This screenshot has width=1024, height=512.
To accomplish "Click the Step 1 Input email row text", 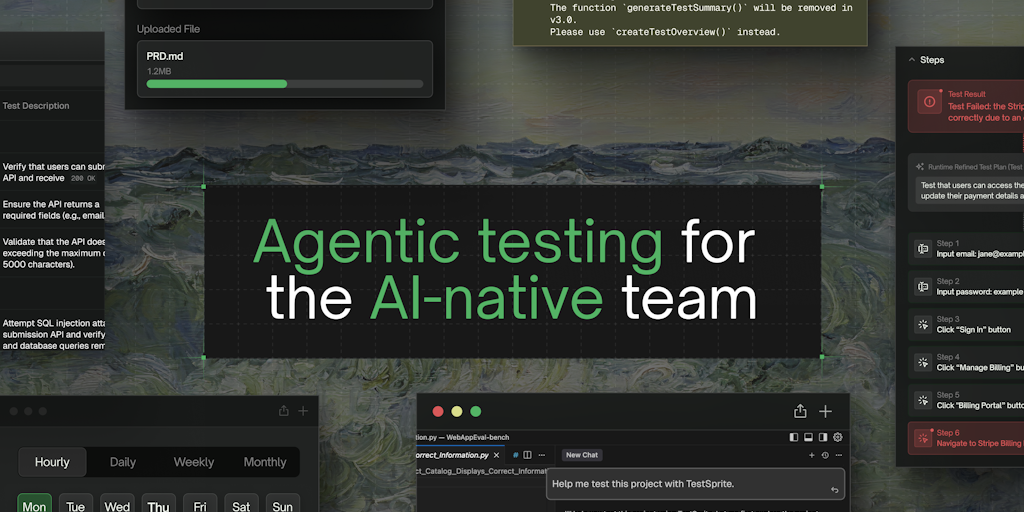I will pyautogui.click(x=980, y=254).
